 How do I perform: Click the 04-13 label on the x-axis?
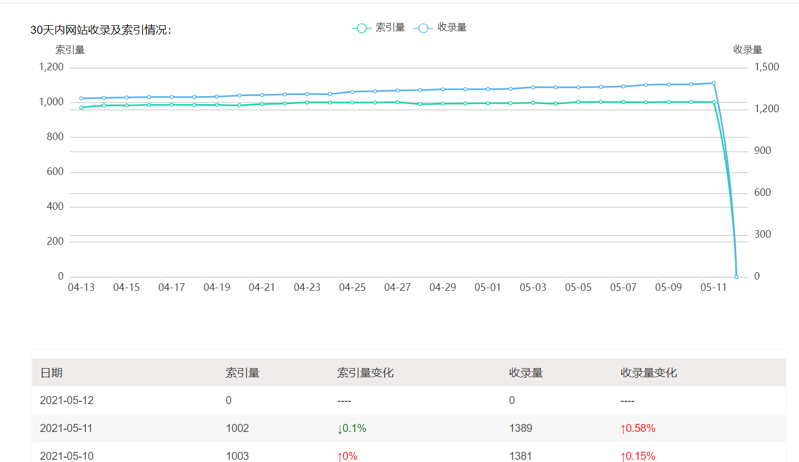pyautogui.click(x=81, y=288)
